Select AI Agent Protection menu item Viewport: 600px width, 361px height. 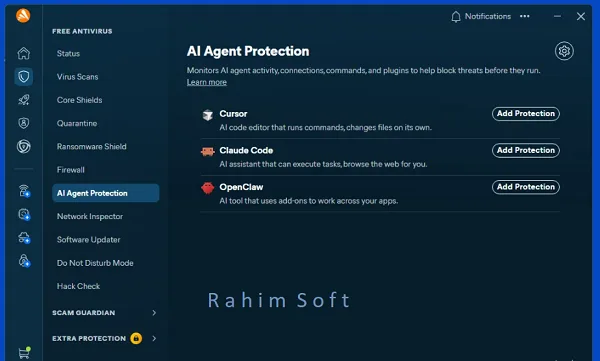point(106,193)
